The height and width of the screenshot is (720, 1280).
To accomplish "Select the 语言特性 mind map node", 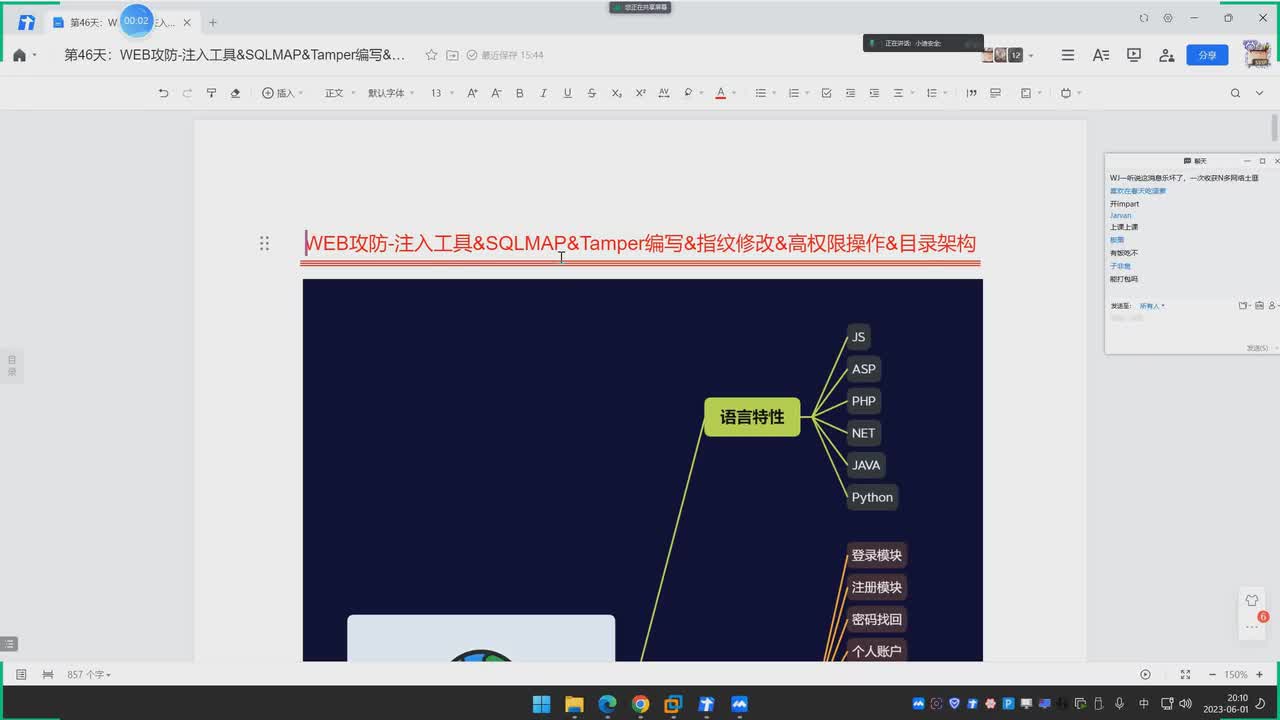I will (752, 417).
